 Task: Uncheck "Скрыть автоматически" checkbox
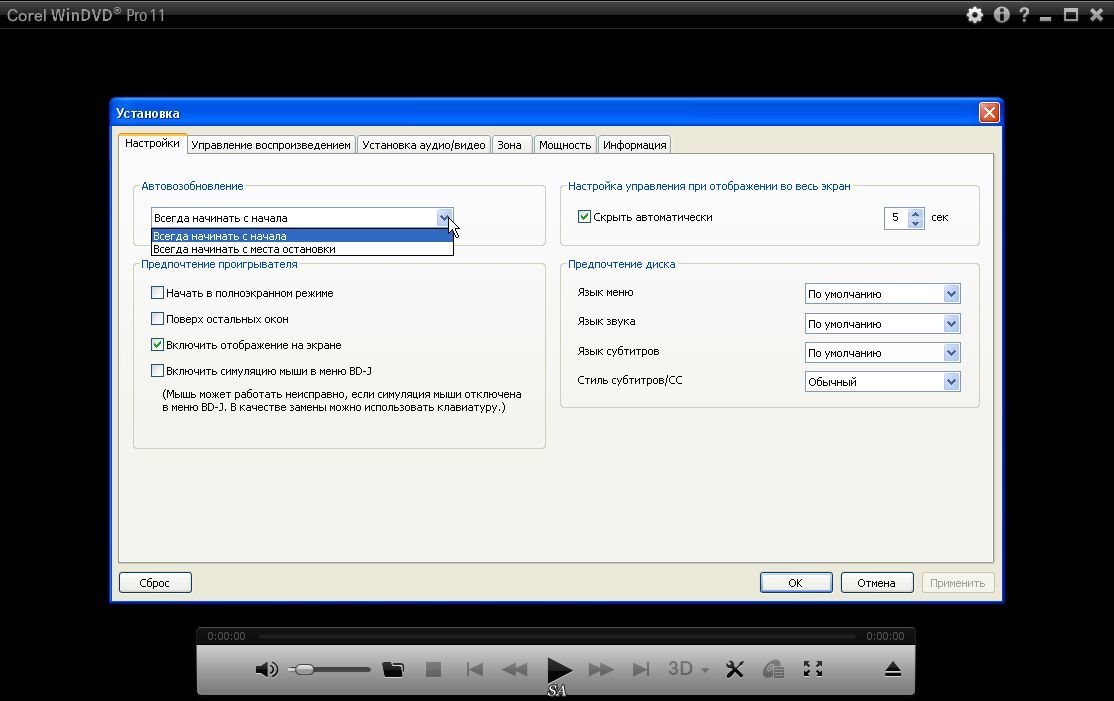pos(585,217)
